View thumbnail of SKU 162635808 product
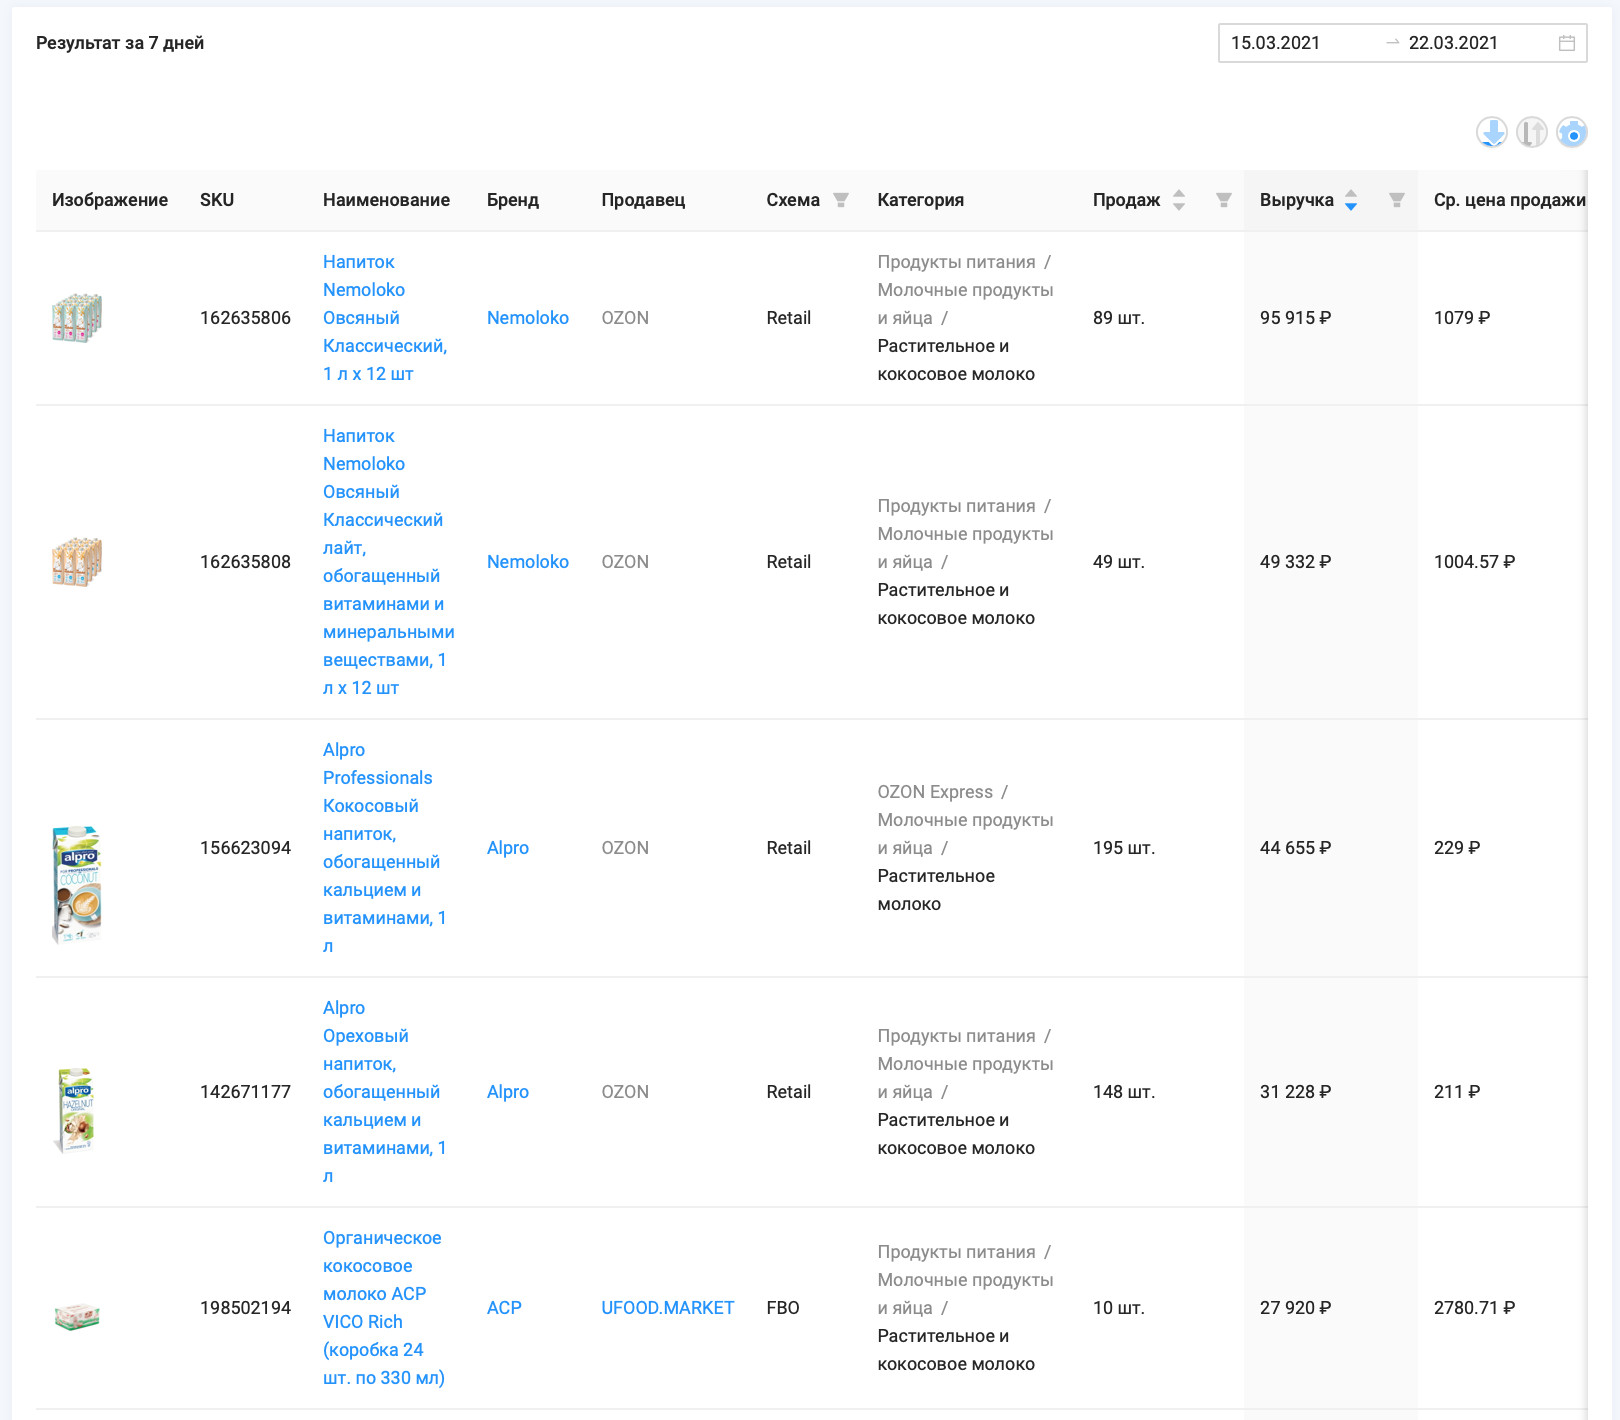 (x=77, y=562)
